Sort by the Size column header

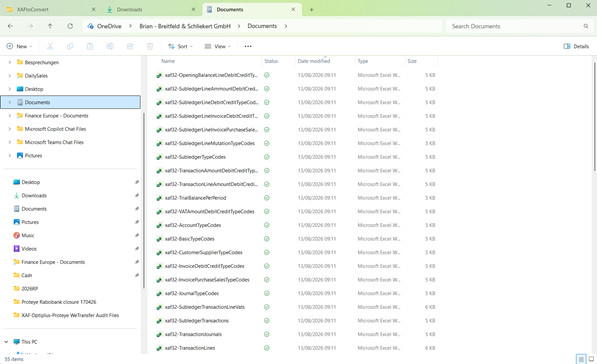(x=412, y=61)
